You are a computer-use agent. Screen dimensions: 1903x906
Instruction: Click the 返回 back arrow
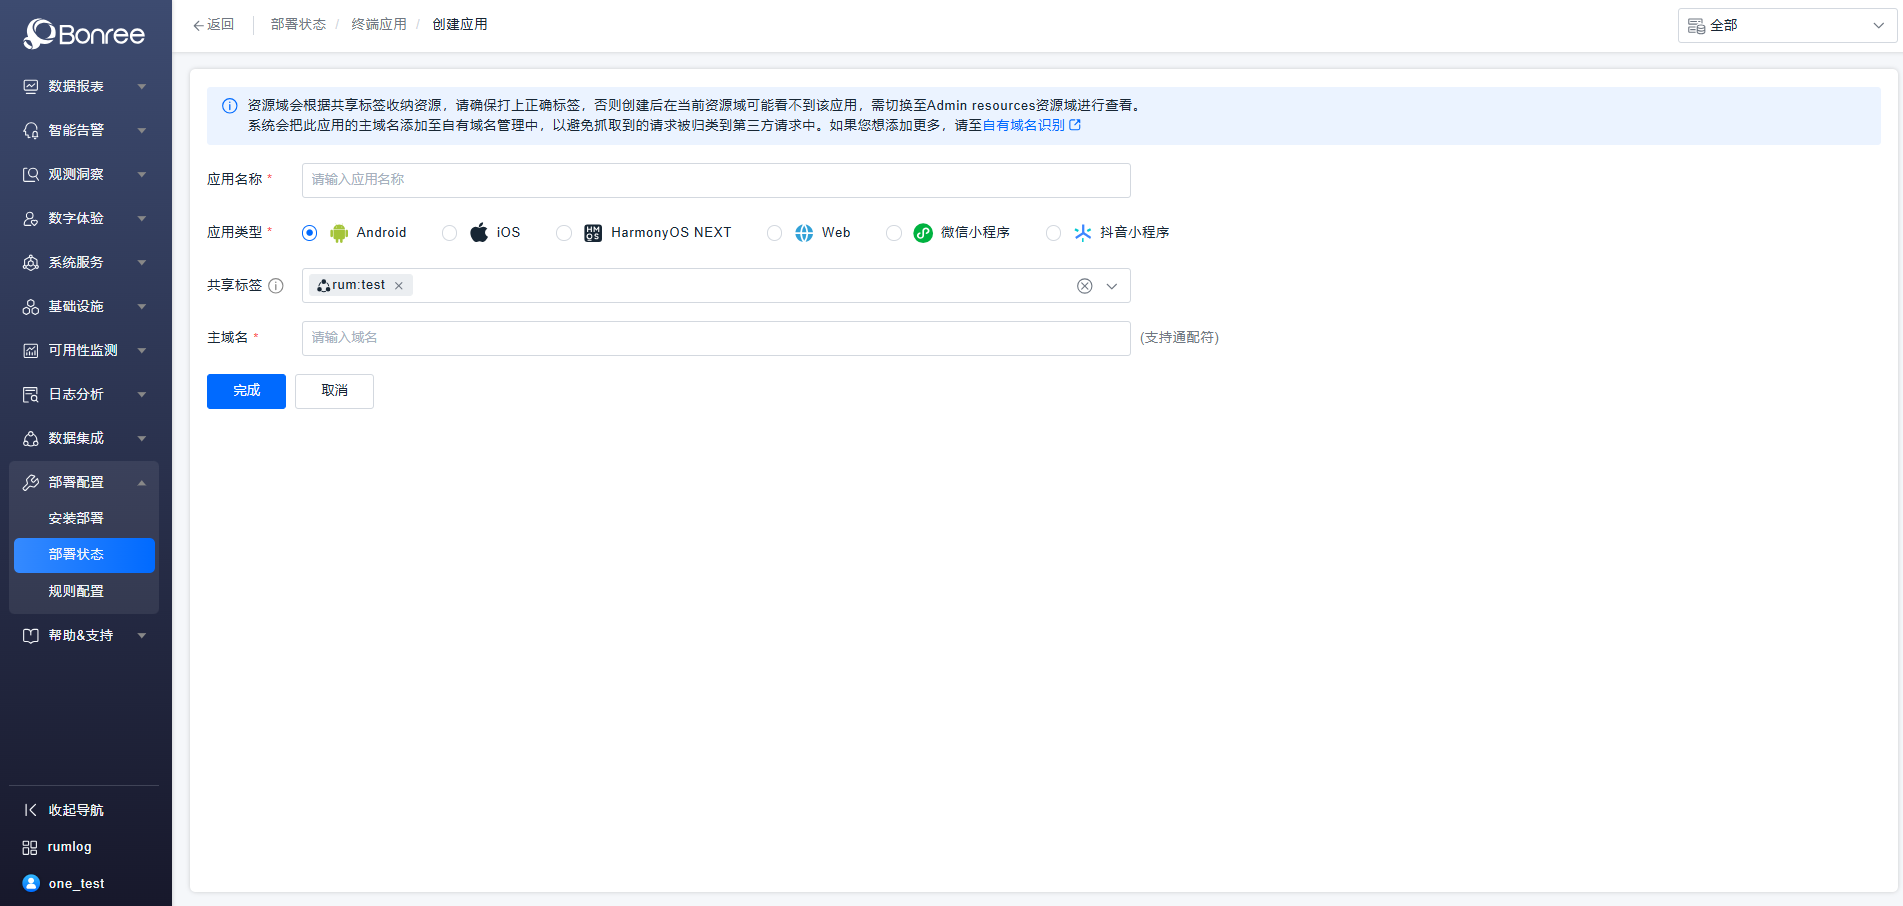point(198,25)
